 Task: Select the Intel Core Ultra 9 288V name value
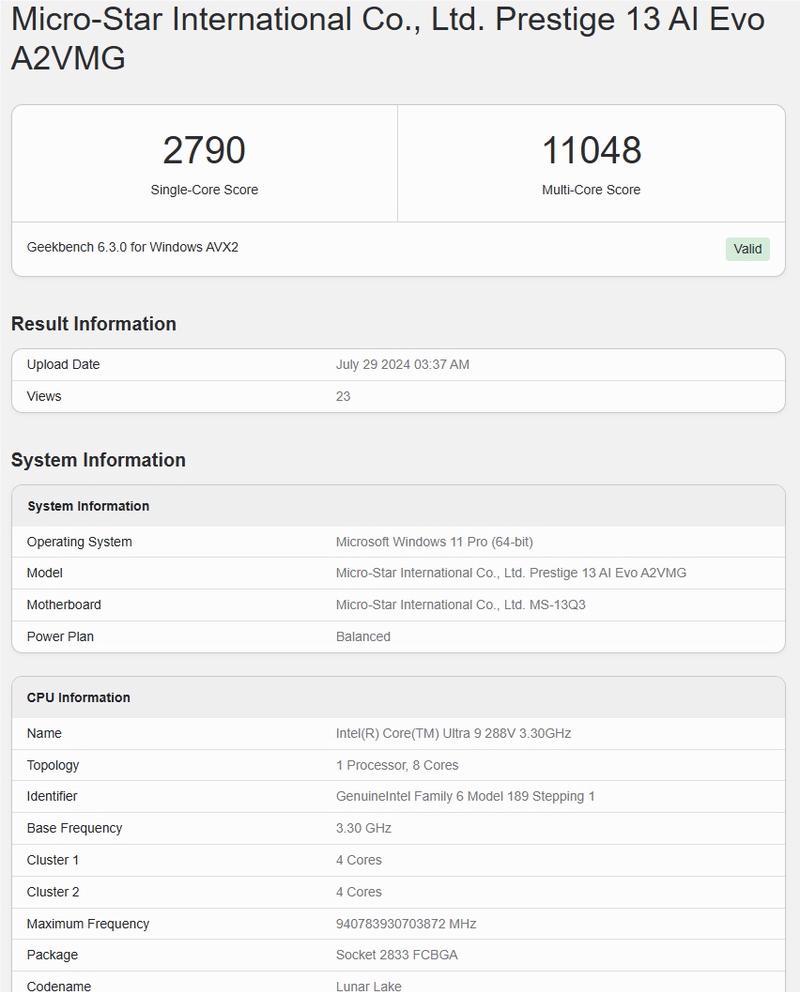coord(453,733)
